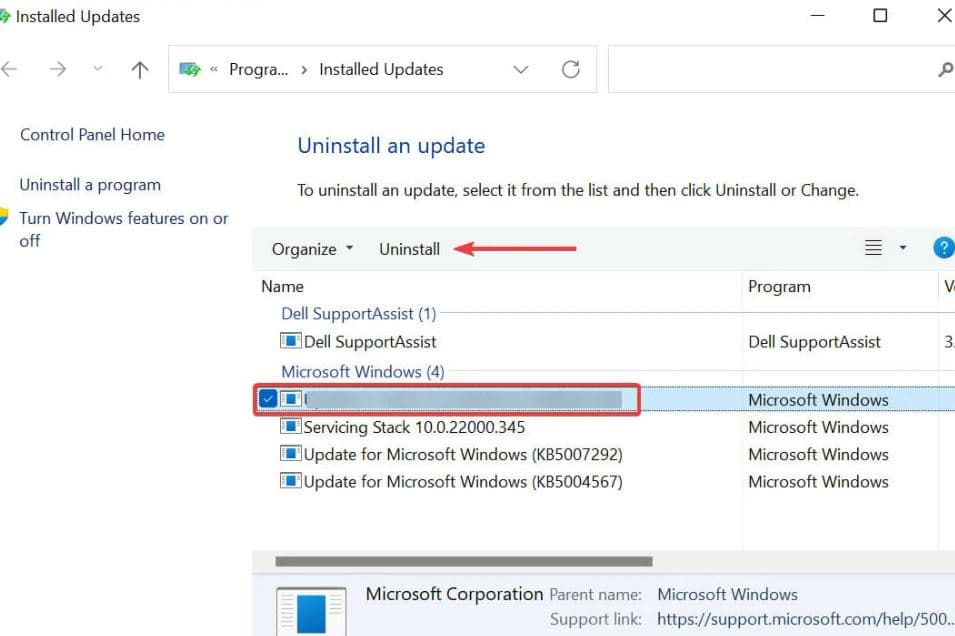Click the horizontal scrollbar thumb
The image size is (955, 636).
click(x=463, y=561)
